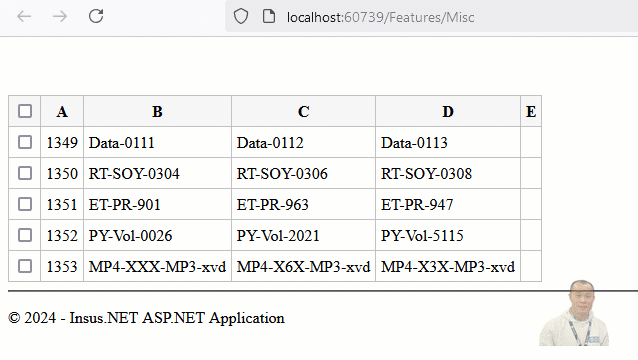Toggle the select-all header checkbox
This screenshot has width=638, height=360.
25,111
